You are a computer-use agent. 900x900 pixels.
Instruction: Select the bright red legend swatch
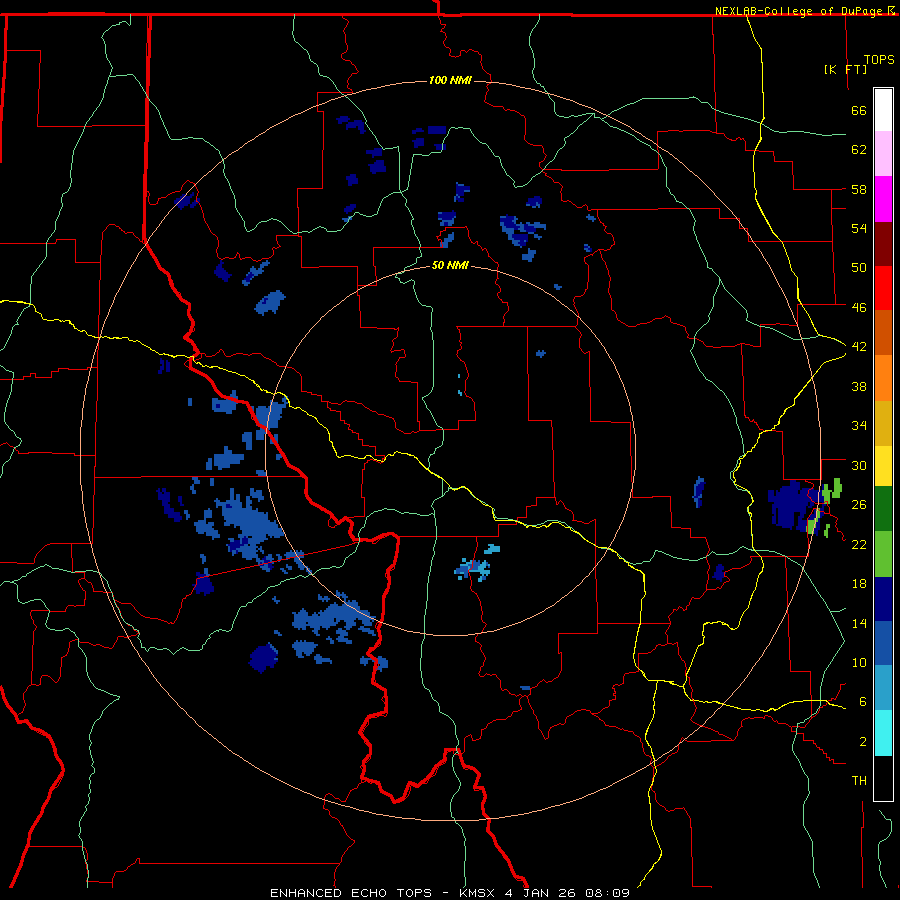tap(883, 288)
